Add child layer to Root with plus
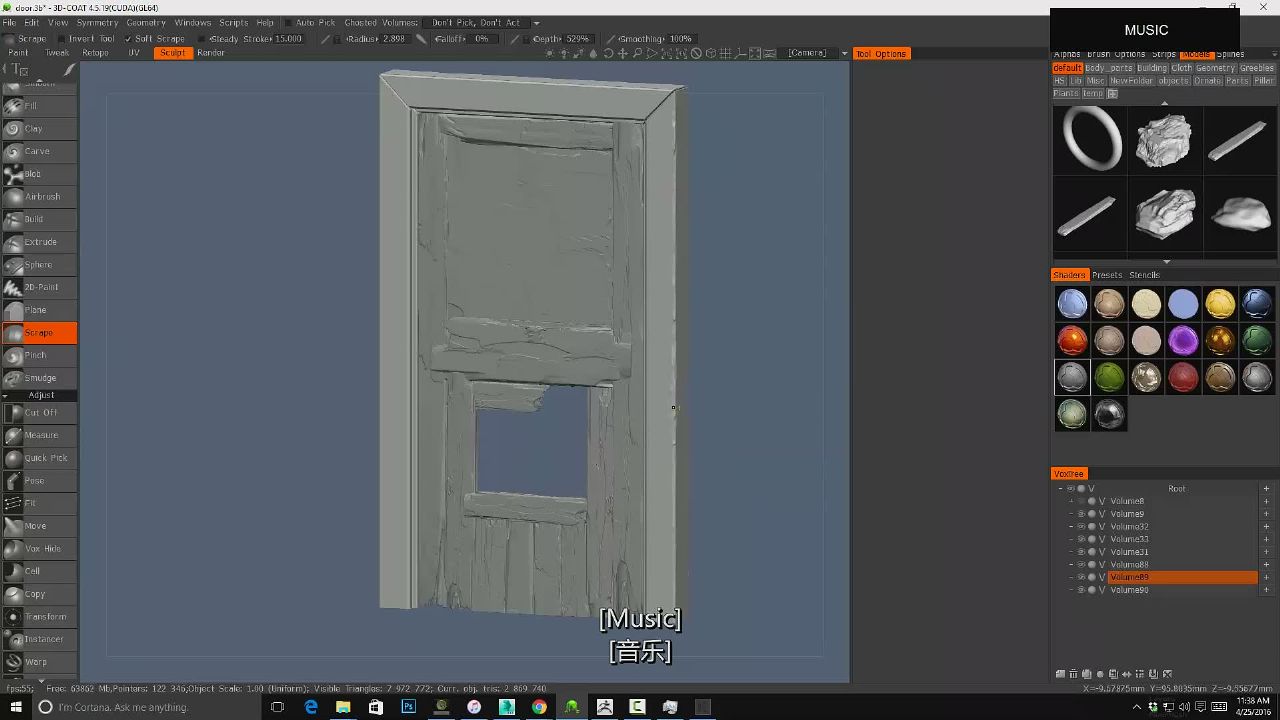1280x720 pixels. [x=1266, y=489]
